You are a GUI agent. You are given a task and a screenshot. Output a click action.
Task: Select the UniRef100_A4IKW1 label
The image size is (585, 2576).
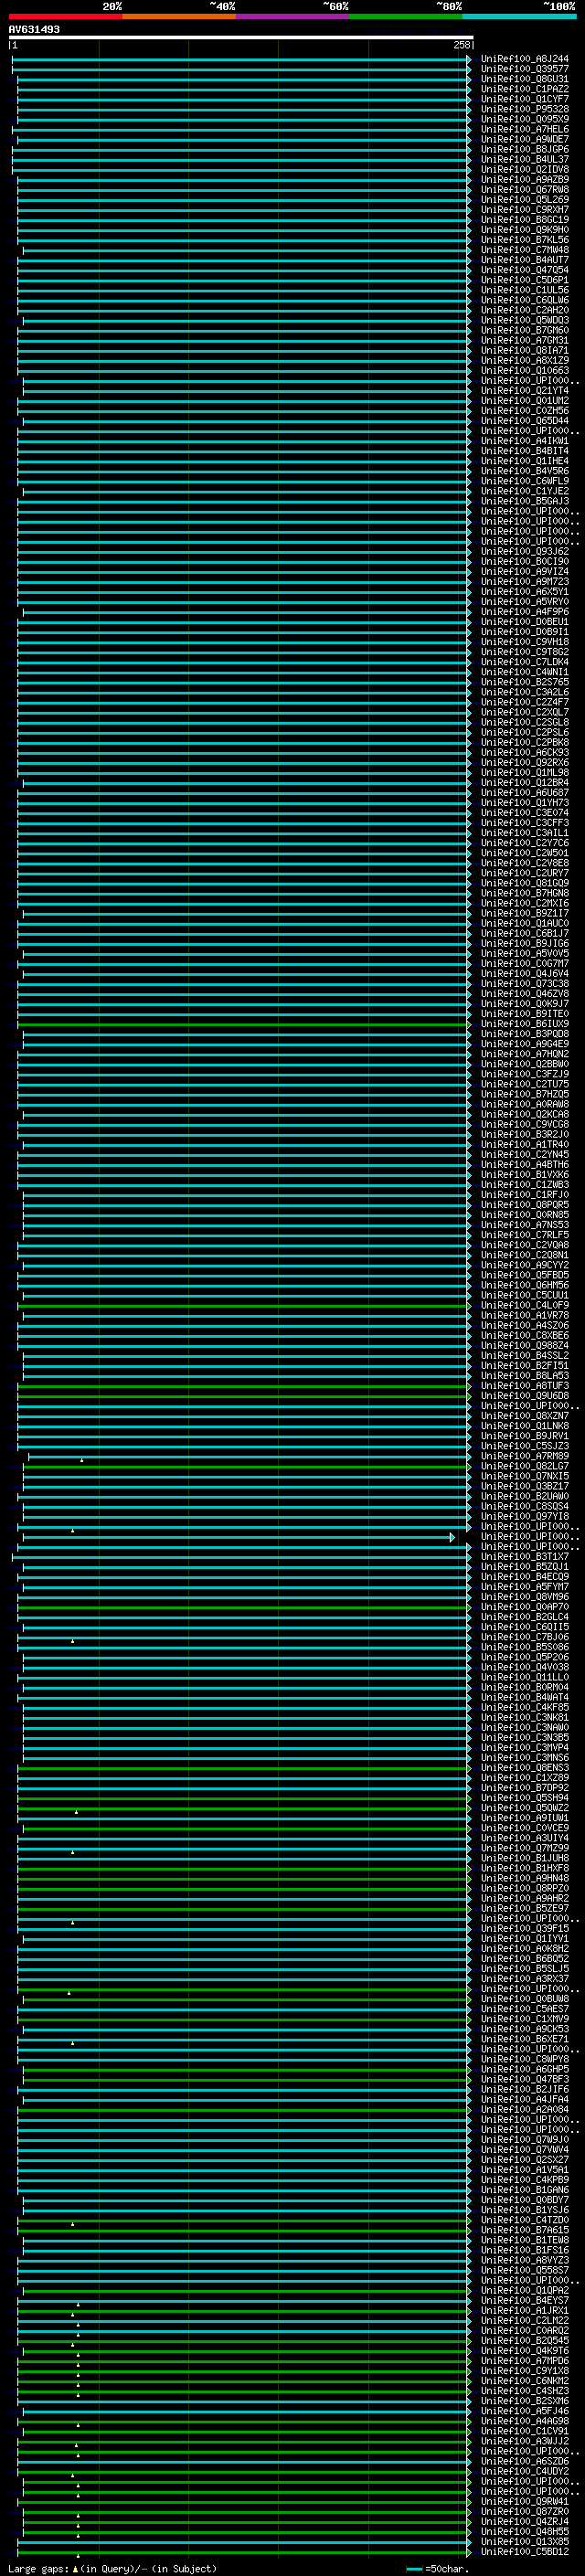coord(524,441)
